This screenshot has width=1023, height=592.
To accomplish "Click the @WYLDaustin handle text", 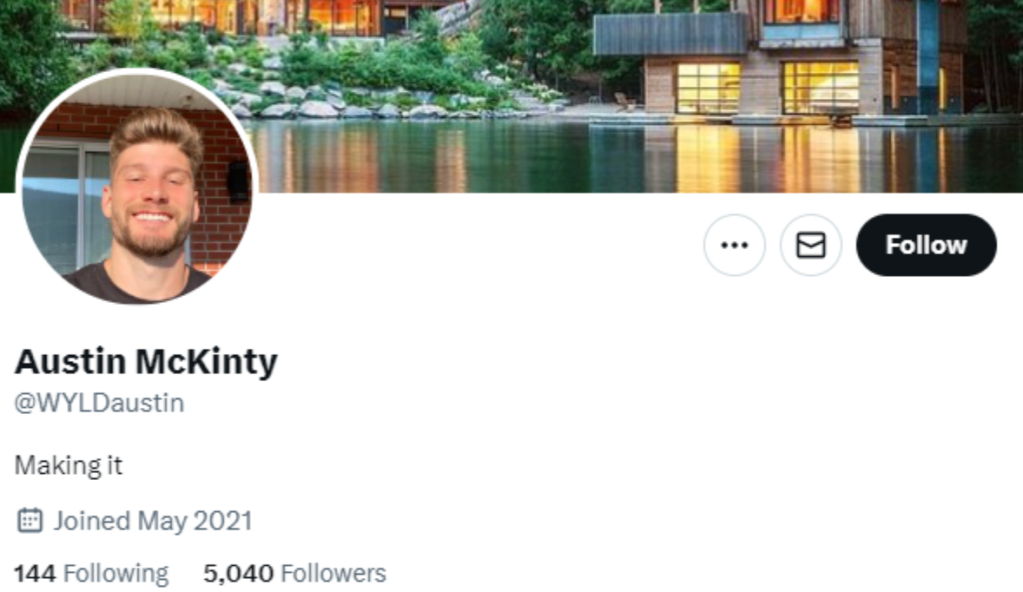I will point(99,403).
